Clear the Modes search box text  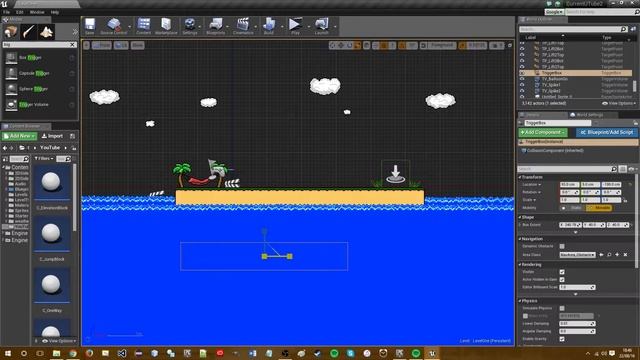tap(73, 44)
